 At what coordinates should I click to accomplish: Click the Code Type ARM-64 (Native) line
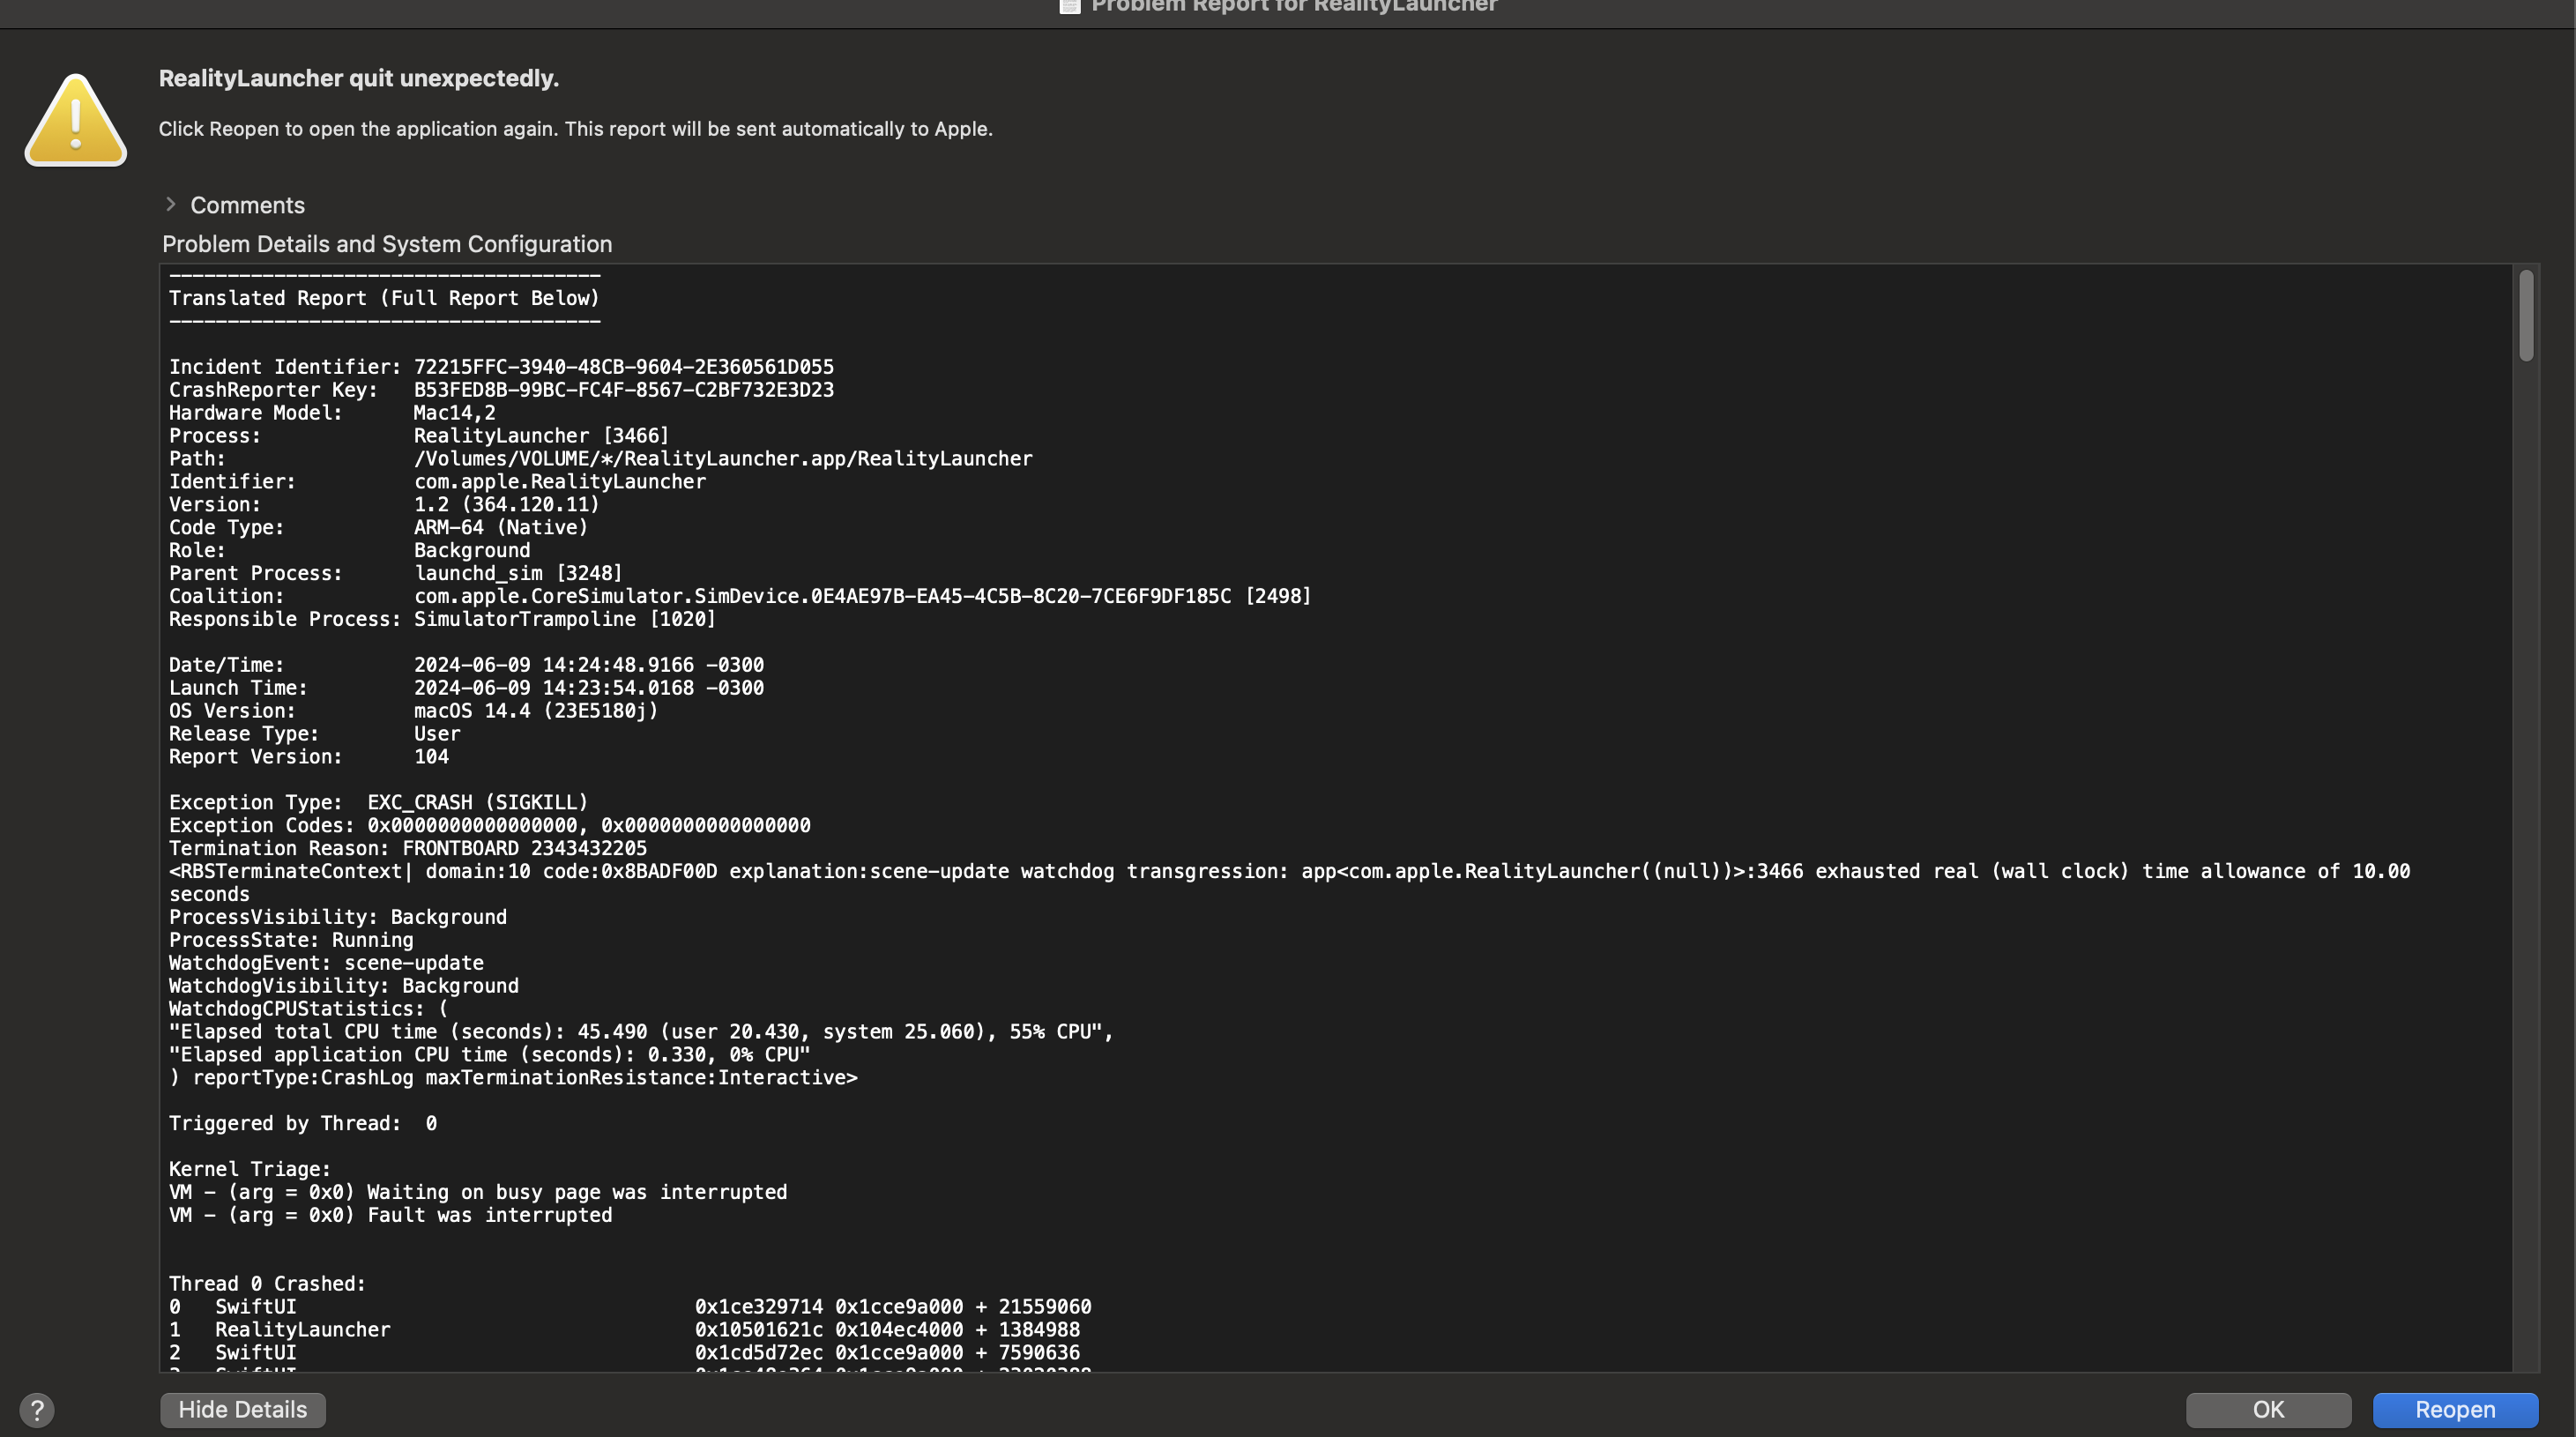(x=378, y=528)
